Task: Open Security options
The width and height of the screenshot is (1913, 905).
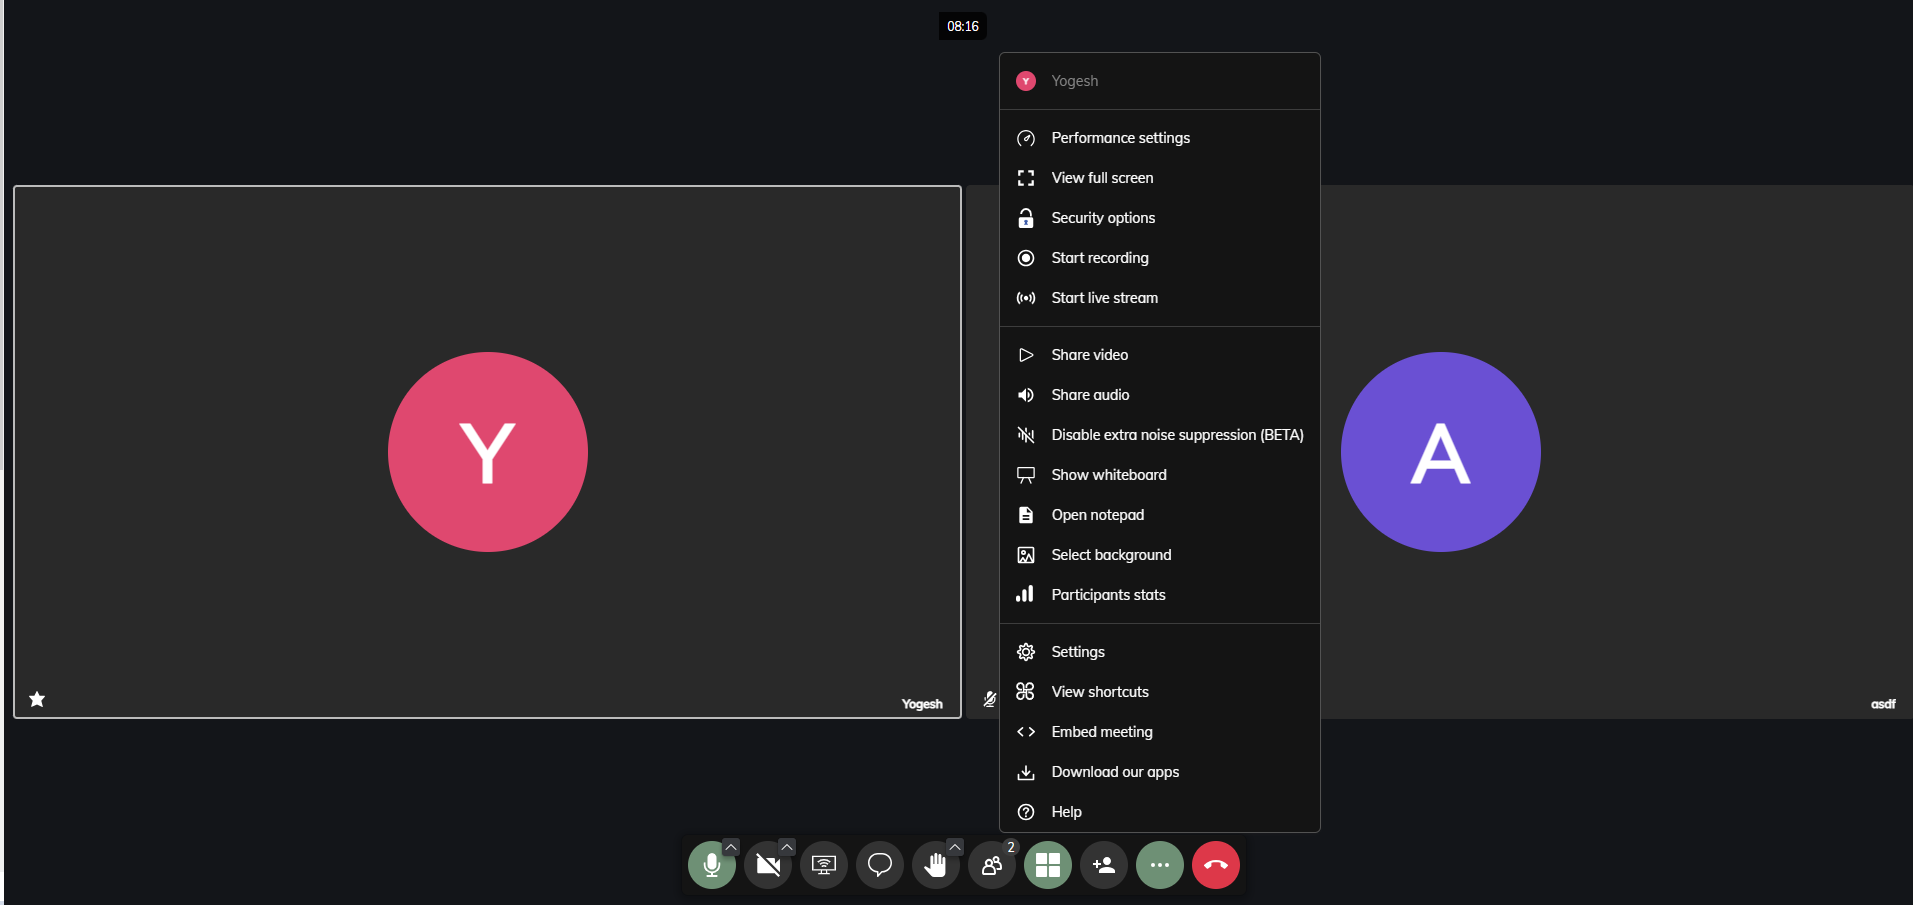Action: [x=1102, y=217]
